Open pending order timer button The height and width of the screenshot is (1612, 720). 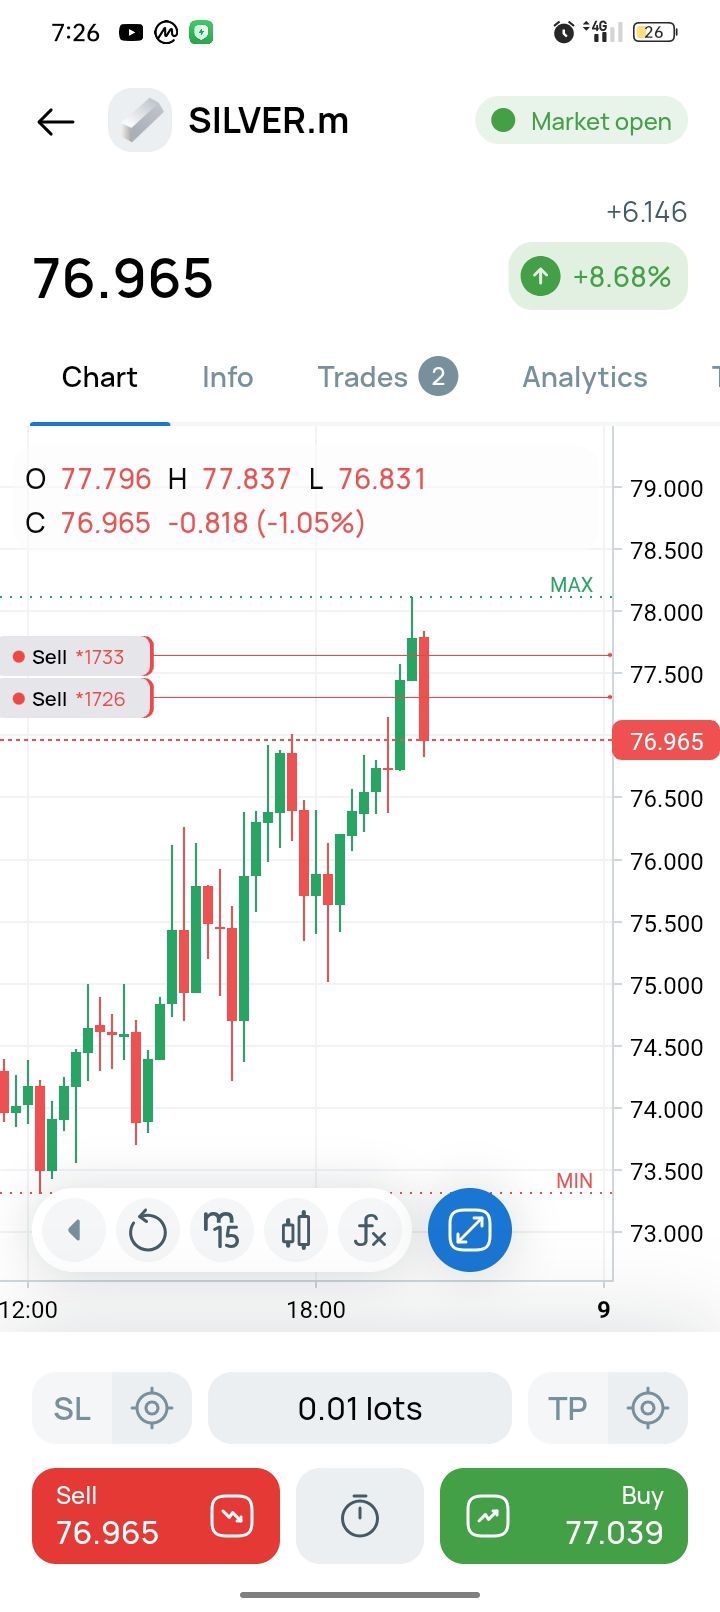point(360,1516)
